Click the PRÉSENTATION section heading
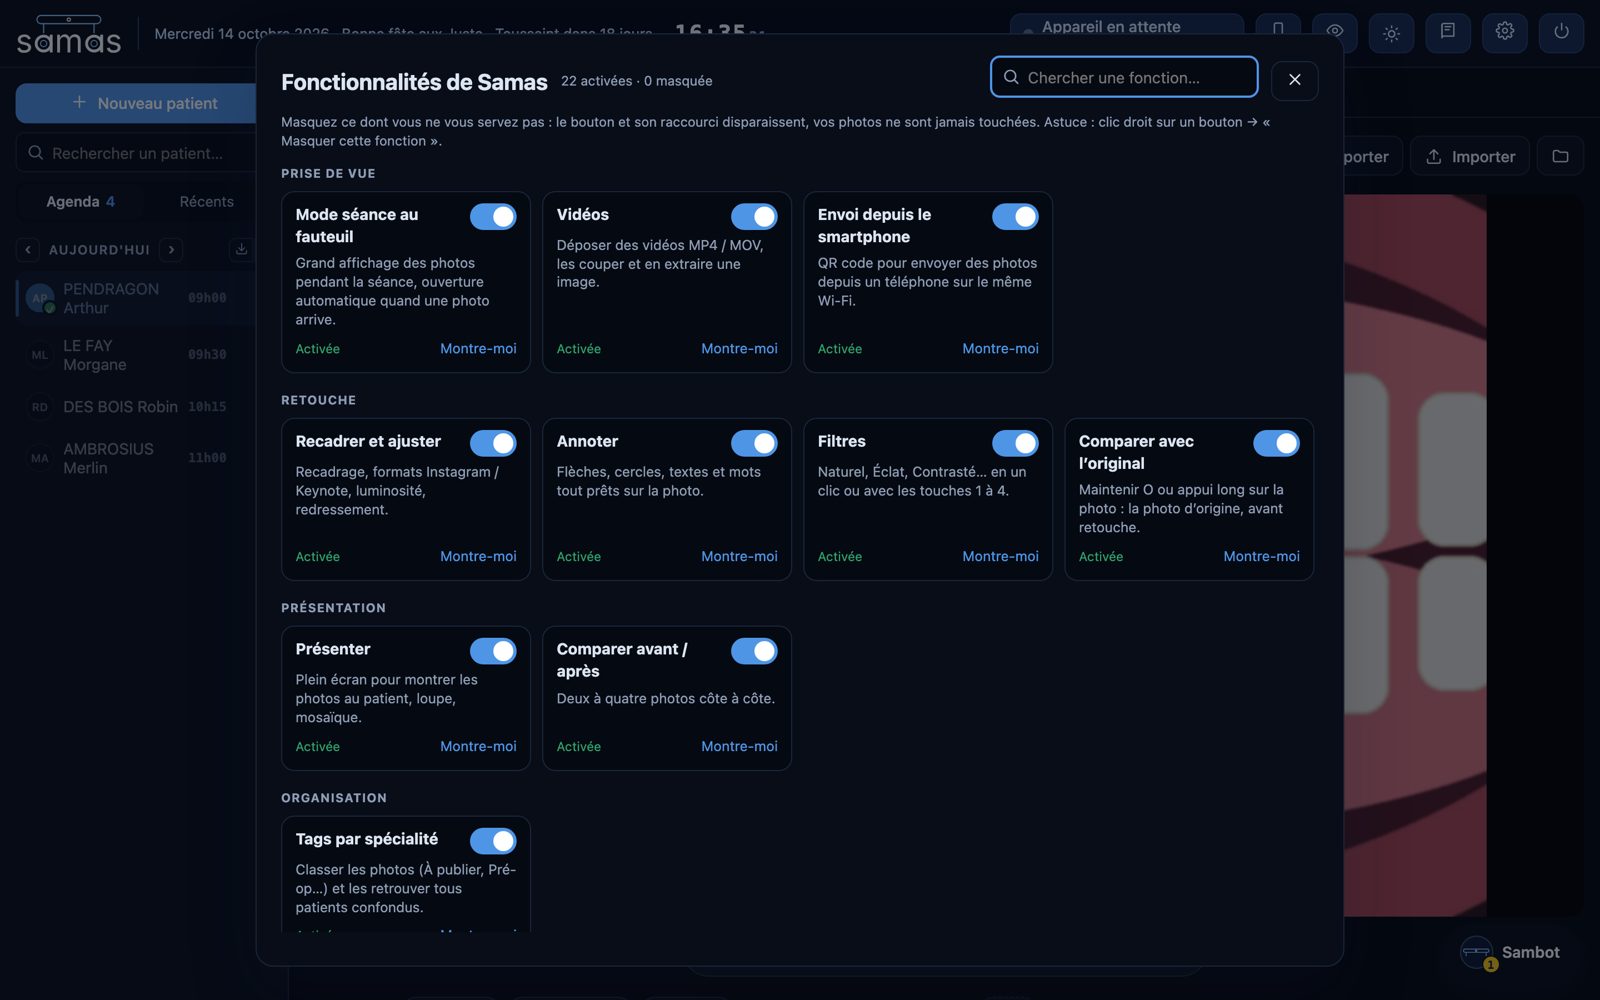The width and height of the screenshot is (1600, 1000). (x=333, y=608)
